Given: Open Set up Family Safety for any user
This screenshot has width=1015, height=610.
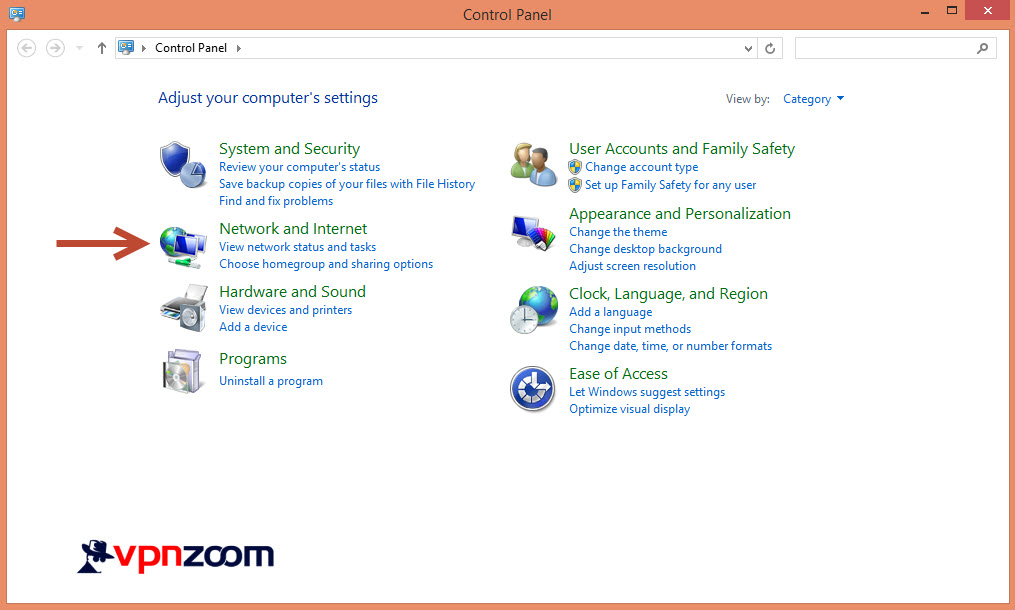Looking at the screenshot, I should [671, 185].
